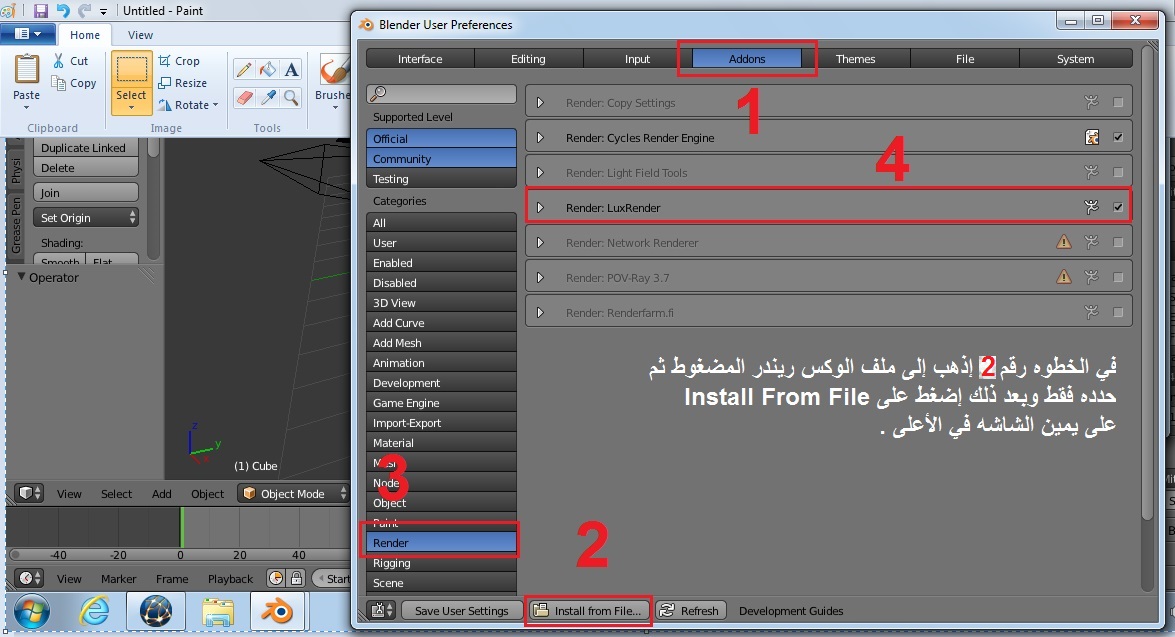Click the Duplicate Linked button in Blender
The width and height of the screenshot is (1175, 637).
[85, 148]
